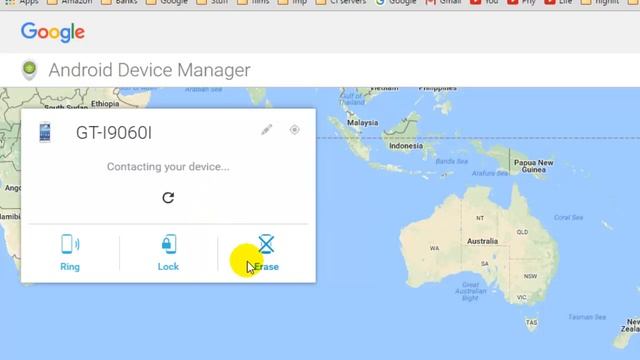Click the TAS label on Tasmania
The width and height of the screenshot is (640, 360).
tap(531, 322)
